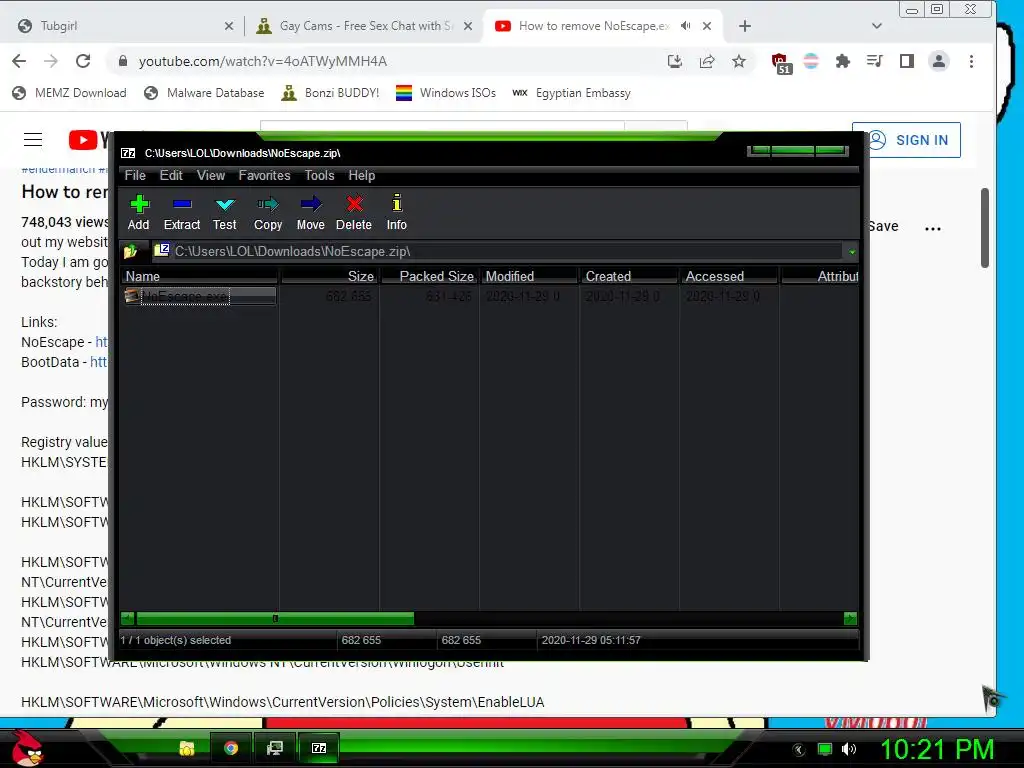Click the Add button in 7-Zip toolbar

pos(138,213)
